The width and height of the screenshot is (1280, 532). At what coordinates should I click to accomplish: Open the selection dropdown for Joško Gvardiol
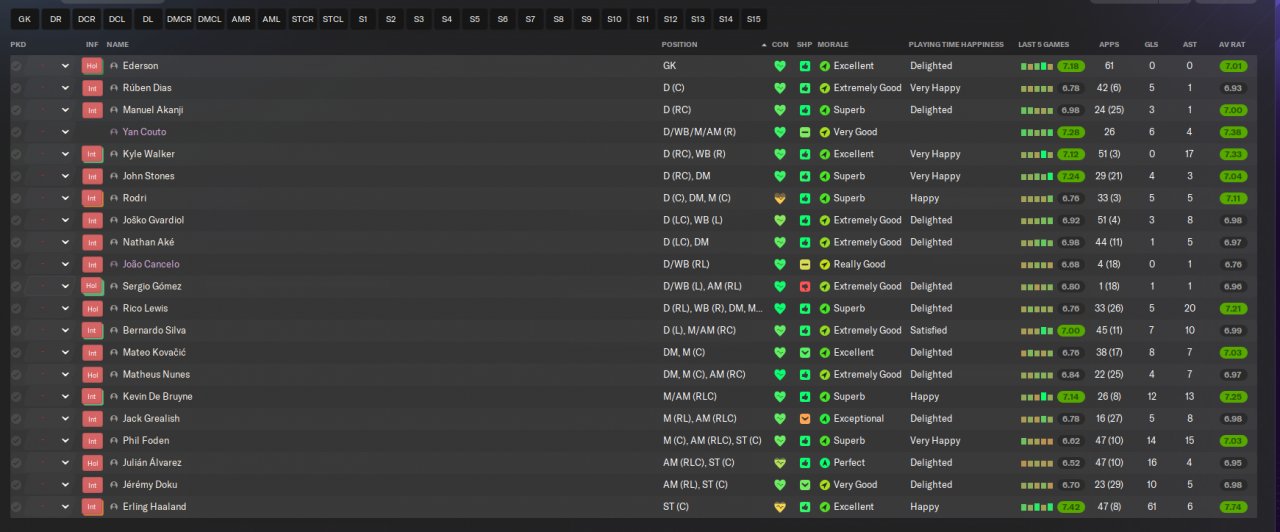tap(65, 220)
